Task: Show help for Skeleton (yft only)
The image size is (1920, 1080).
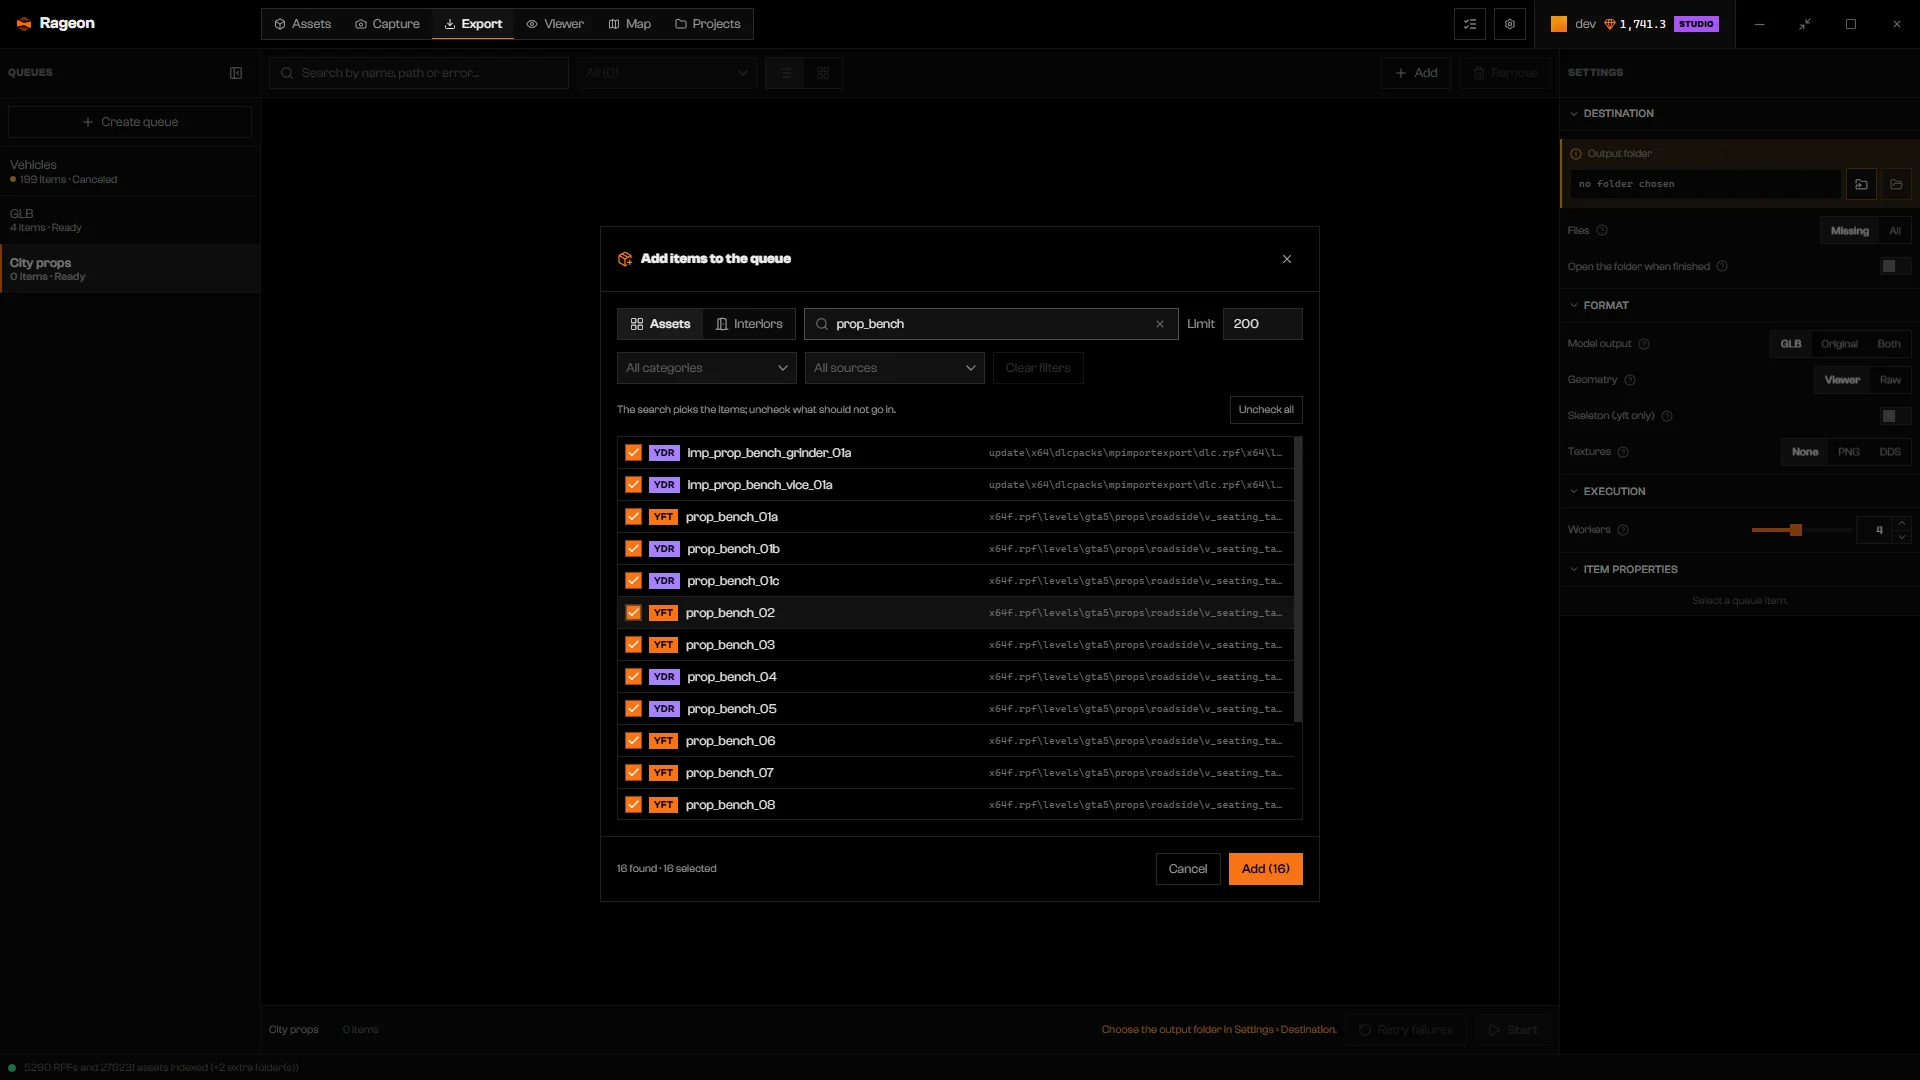Action: [1667, 416]
